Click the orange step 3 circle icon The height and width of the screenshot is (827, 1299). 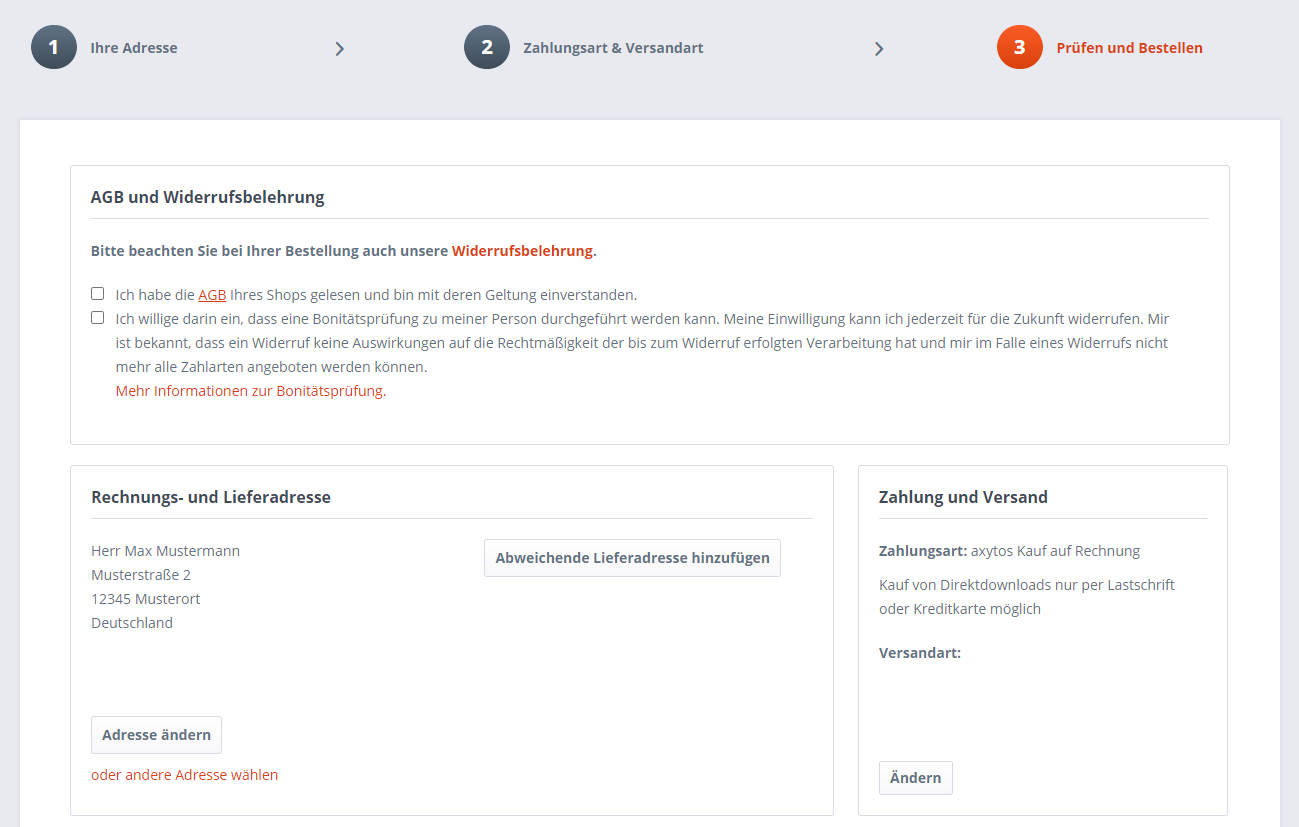[1020, 47]
